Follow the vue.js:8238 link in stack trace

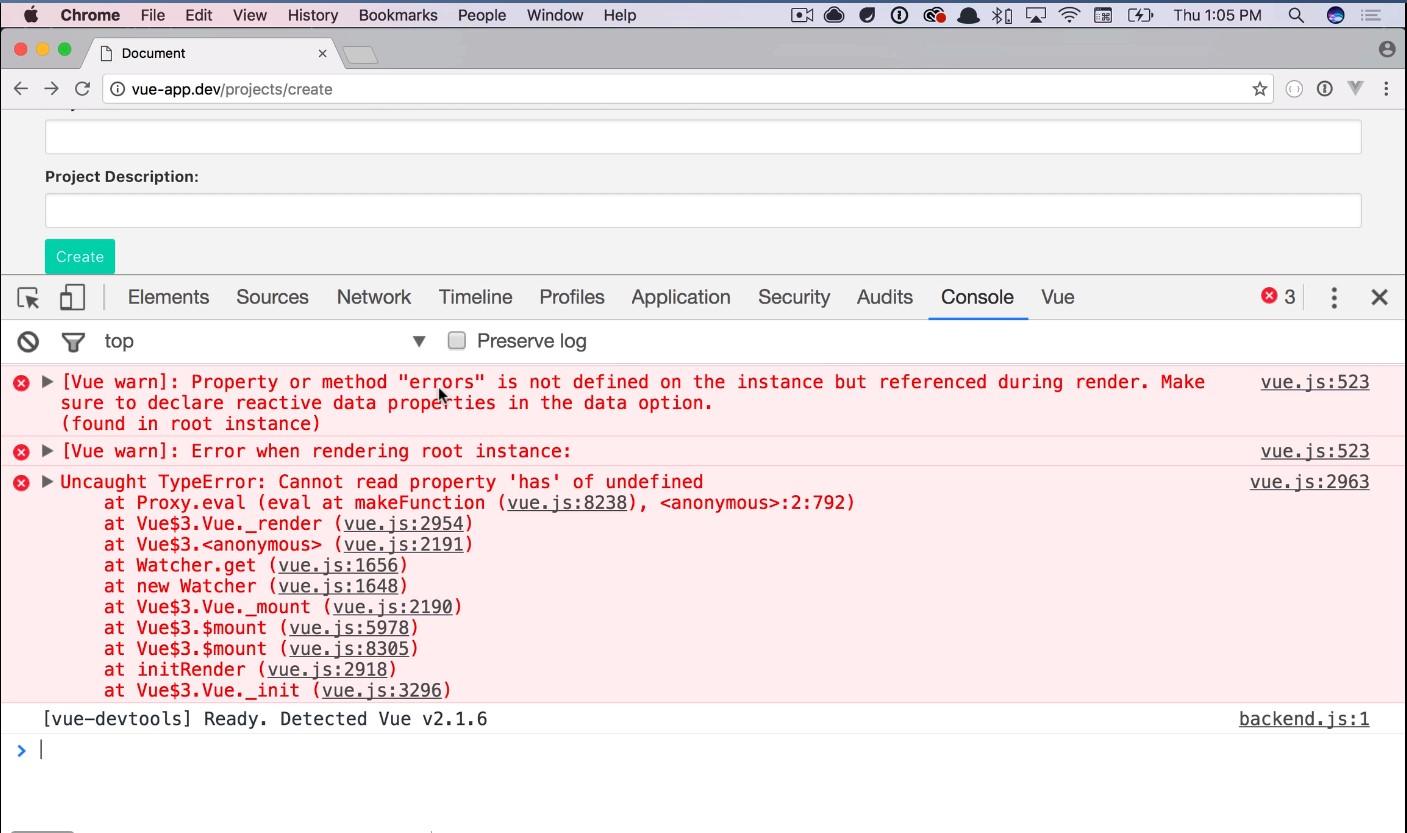click(567, 503)
